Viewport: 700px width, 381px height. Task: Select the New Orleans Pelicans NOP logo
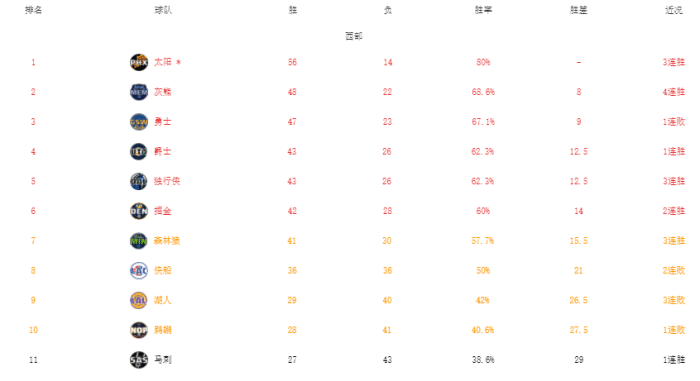pos(139,330)
